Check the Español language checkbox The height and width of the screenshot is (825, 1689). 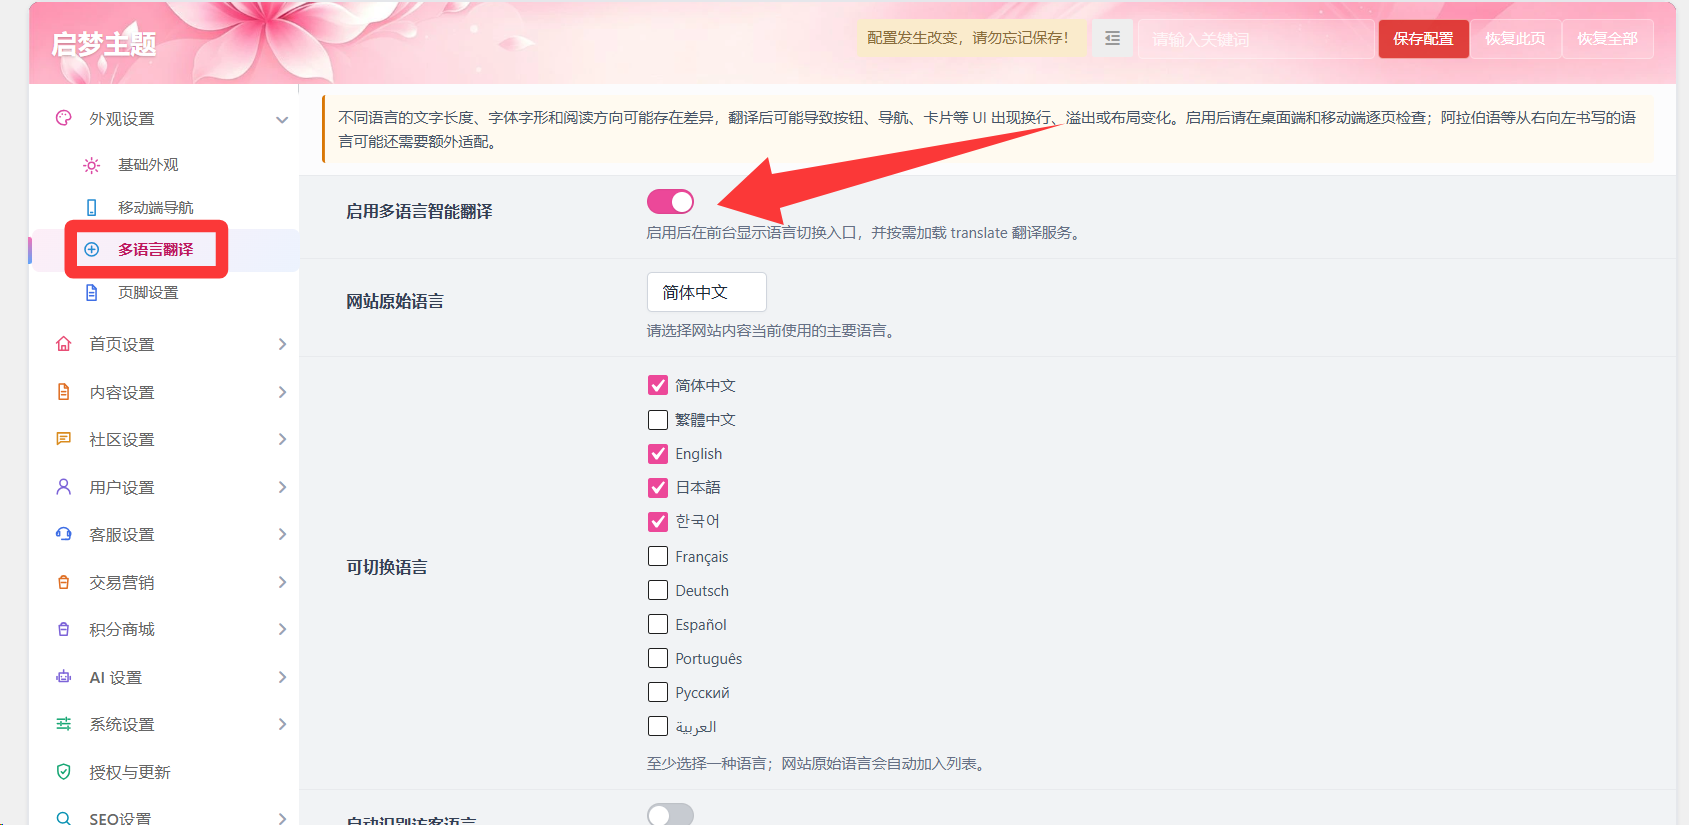[658, 624]
